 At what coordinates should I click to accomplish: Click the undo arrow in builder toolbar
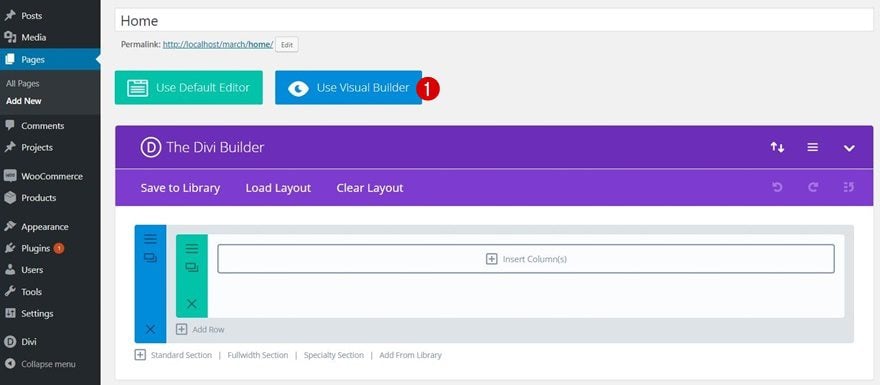pos(777,187)
